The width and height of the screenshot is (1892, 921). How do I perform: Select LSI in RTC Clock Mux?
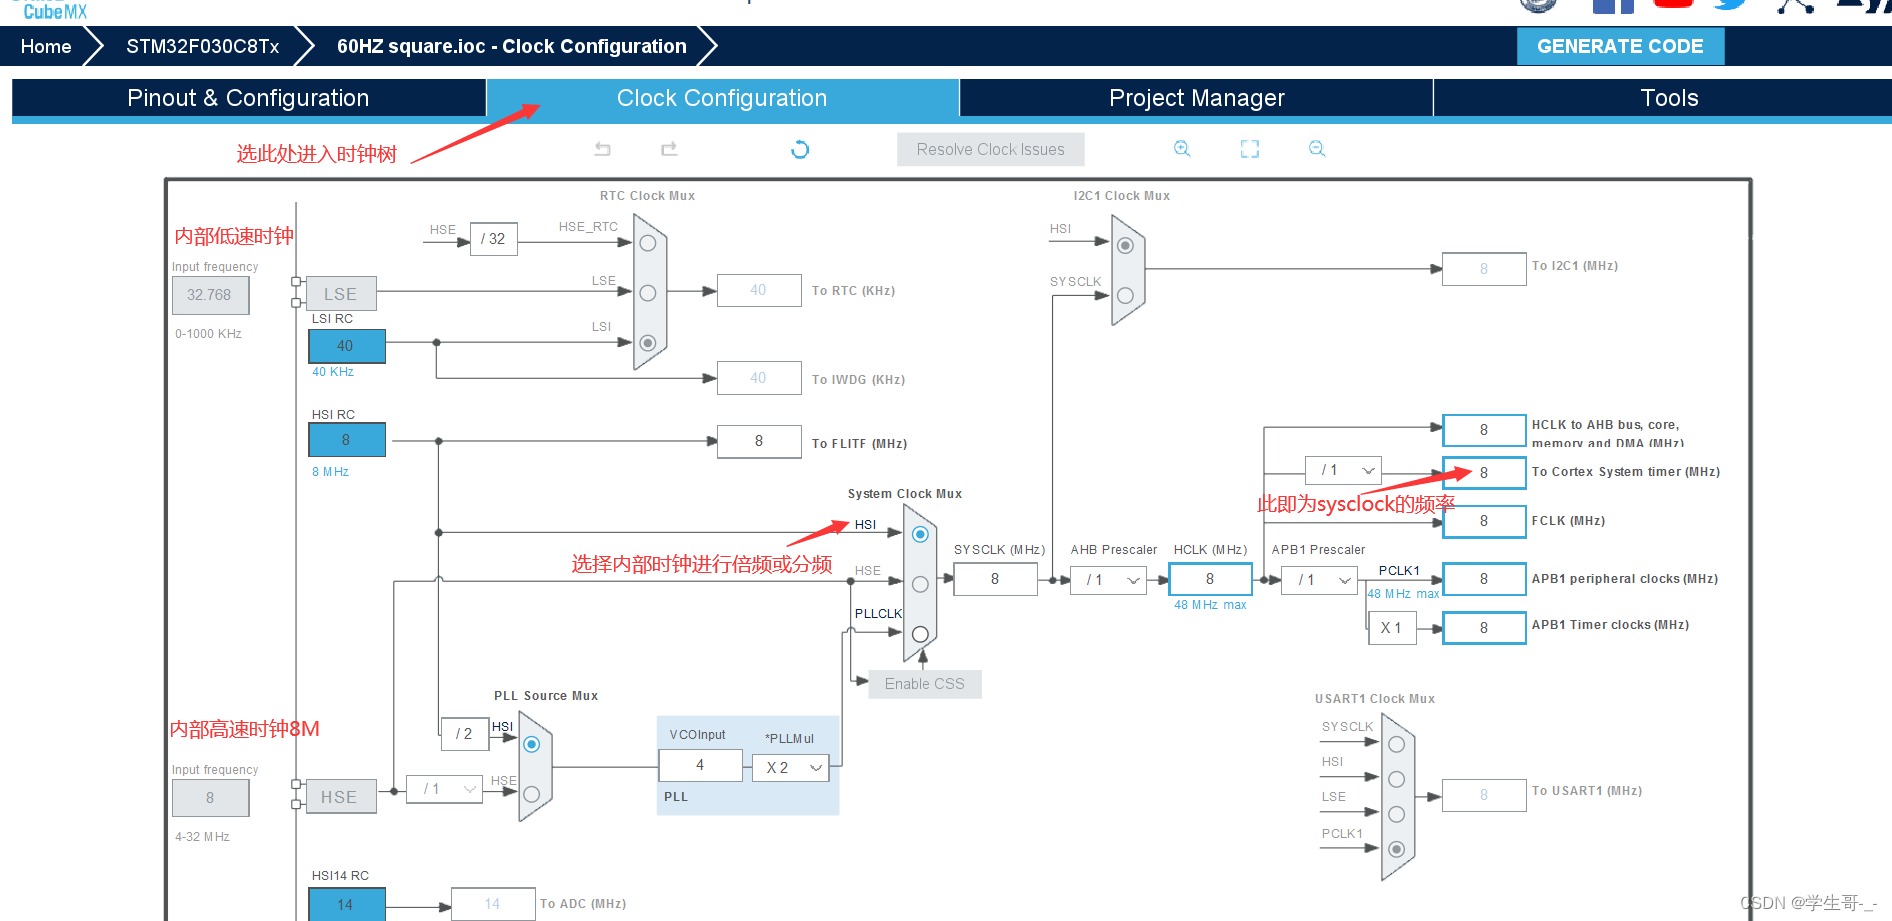coord(648,343)
